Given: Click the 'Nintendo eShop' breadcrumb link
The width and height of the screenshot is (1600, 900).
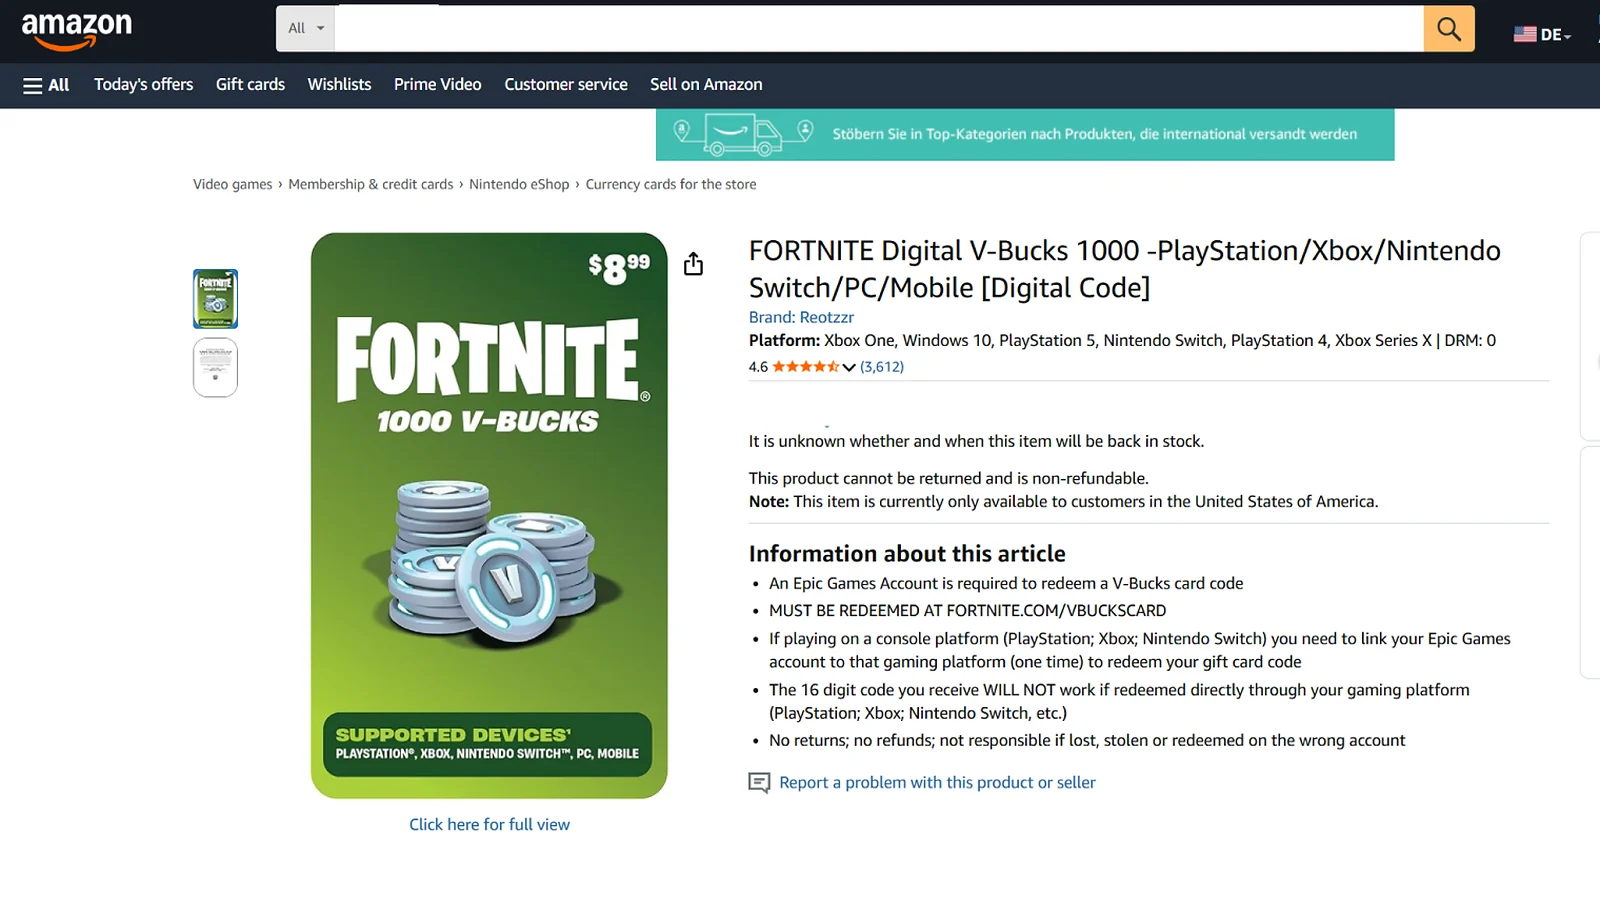Looking at the screenshot, I should 519,184.
